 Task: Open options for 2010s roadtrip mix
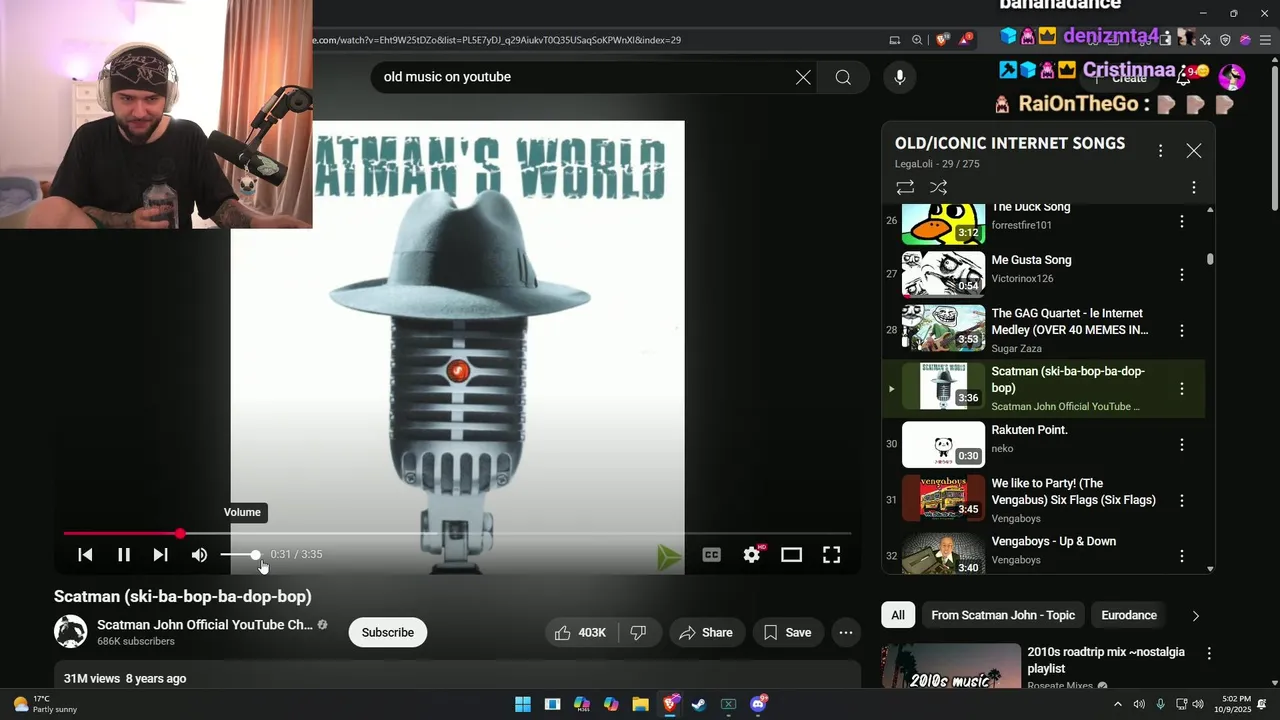(1209, 653)
